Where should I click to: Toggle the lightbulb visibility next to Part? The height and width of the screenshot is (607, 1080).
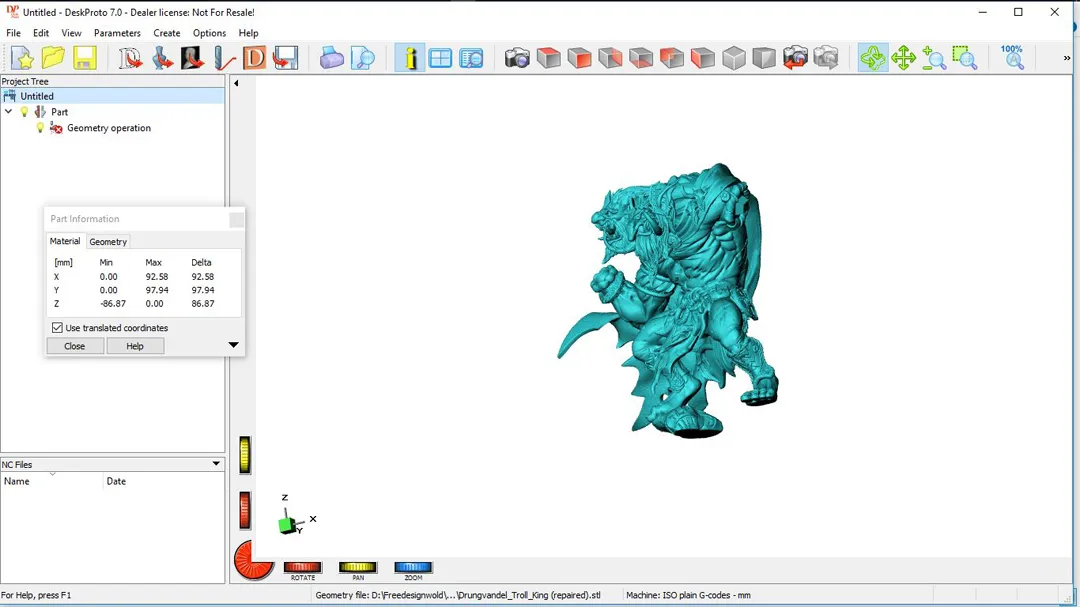(x=25, y=112)
